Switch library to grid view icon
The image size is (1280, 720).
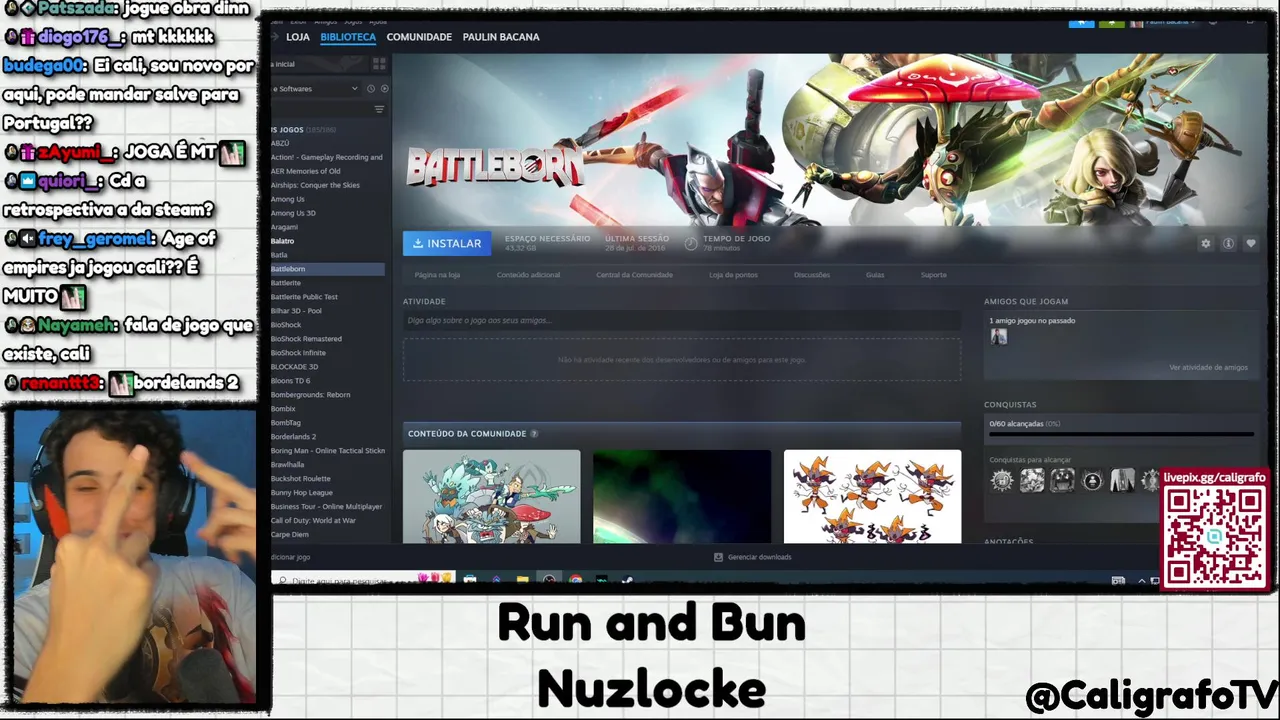[379, 64]
